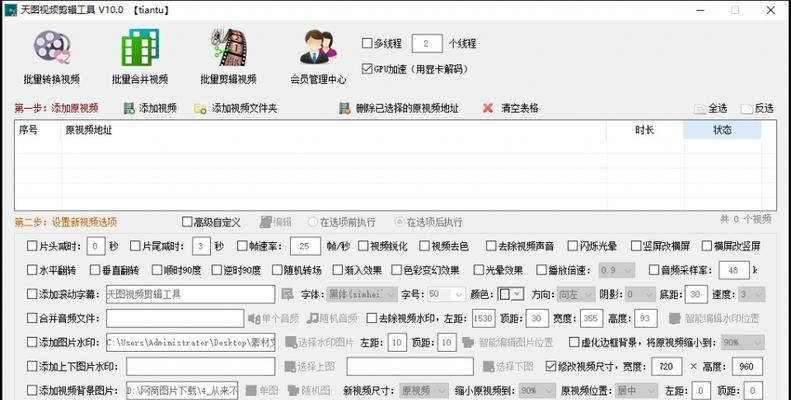Open 原视频位置 居中 dropdown
791x400 pixels.
(x=637, y=391)
